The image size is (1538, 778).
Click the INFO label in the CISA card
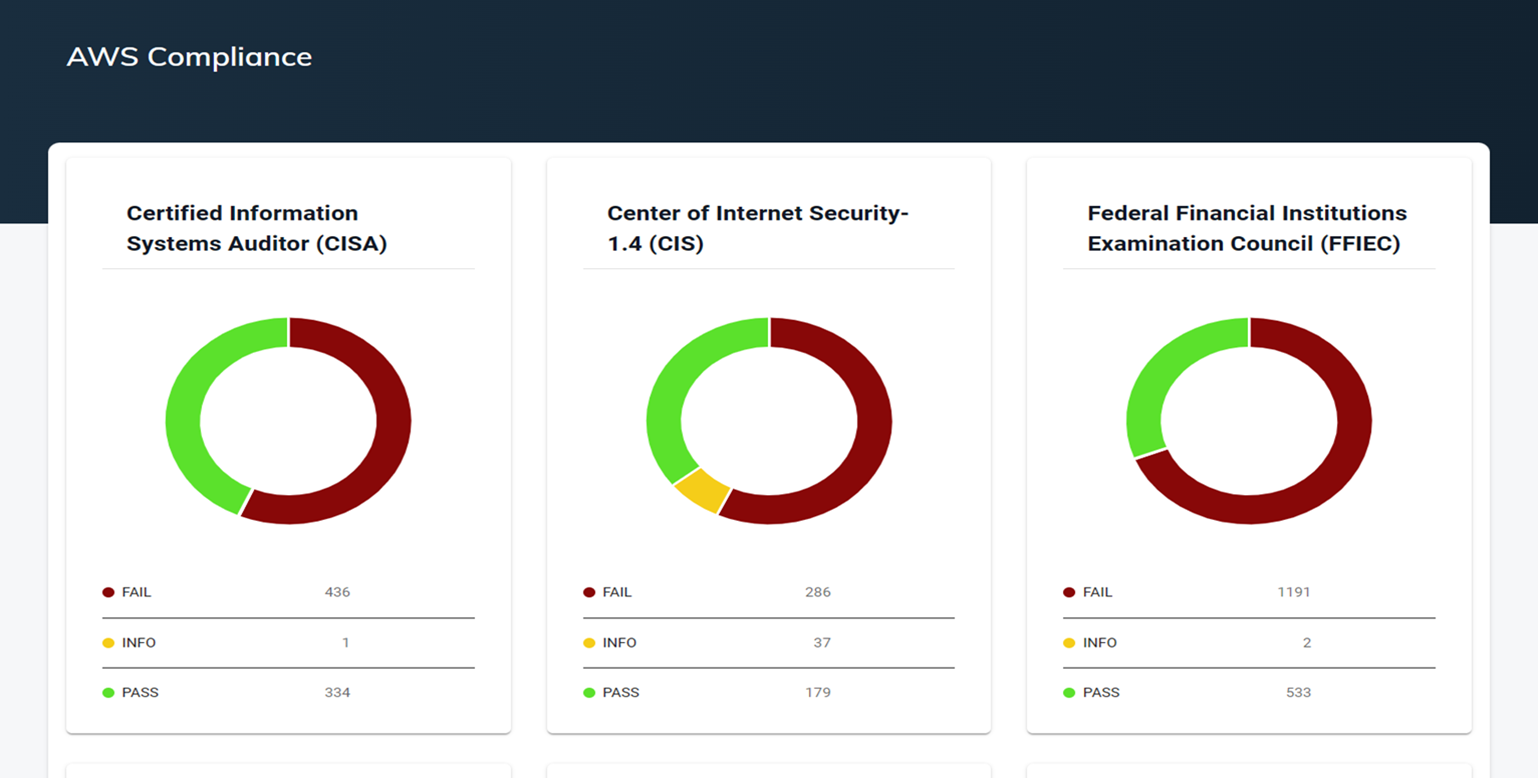(x=139, y=642)
